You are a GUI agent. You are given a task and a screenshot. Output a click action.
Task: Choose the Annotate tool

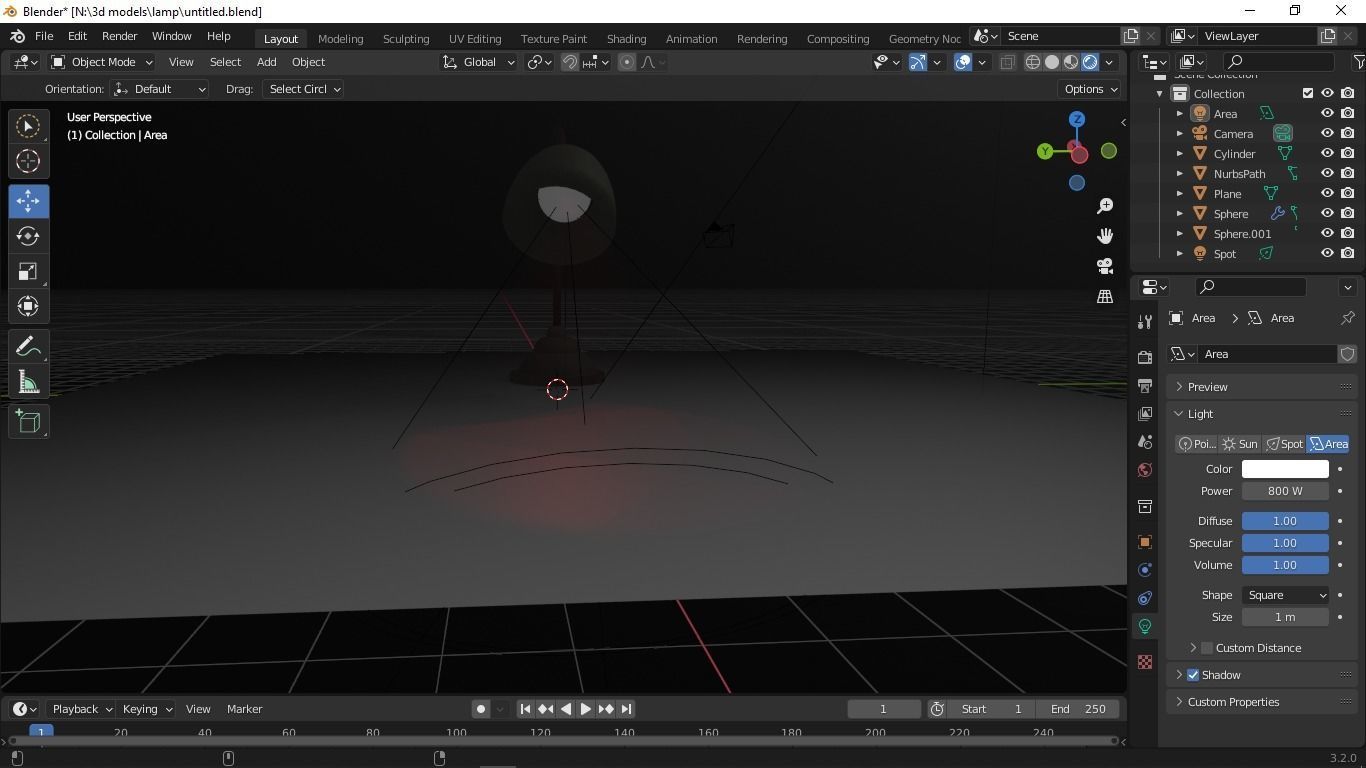tap(28, 347)
